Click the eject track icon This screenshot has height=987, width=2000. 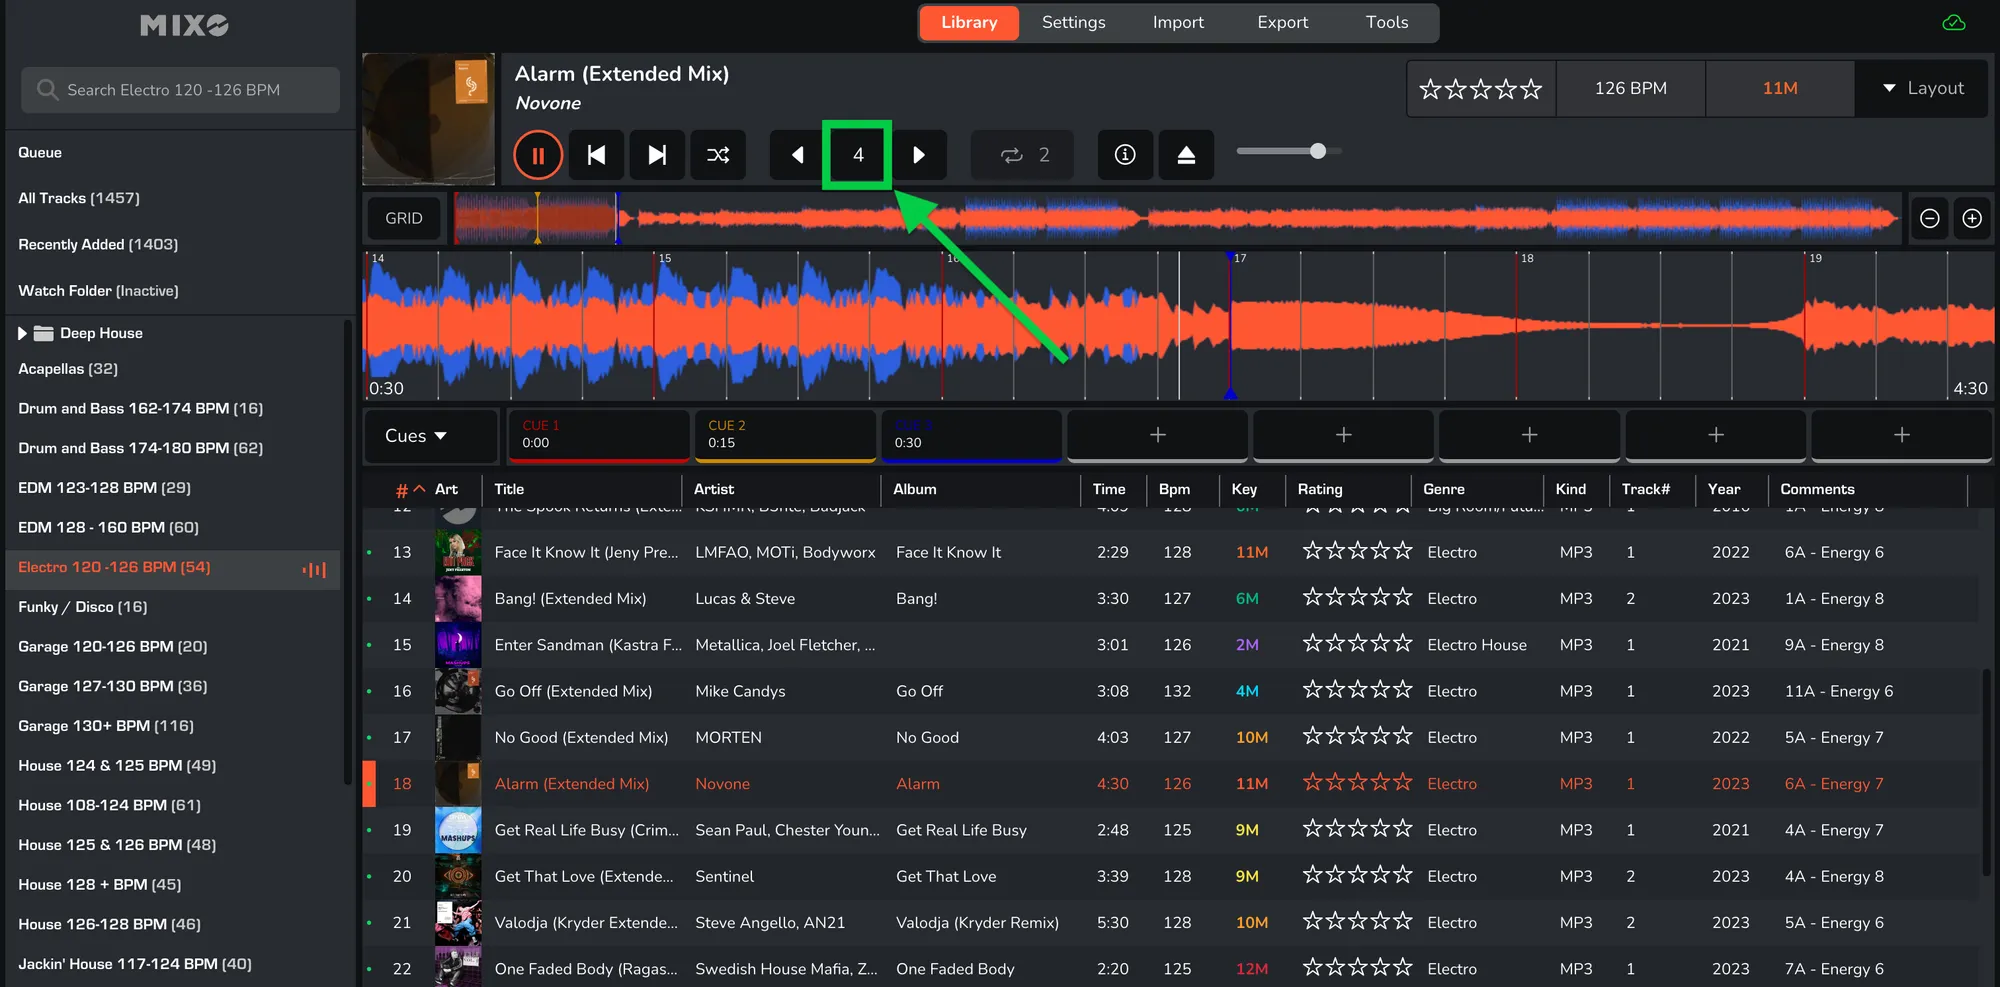[1186, 155]
